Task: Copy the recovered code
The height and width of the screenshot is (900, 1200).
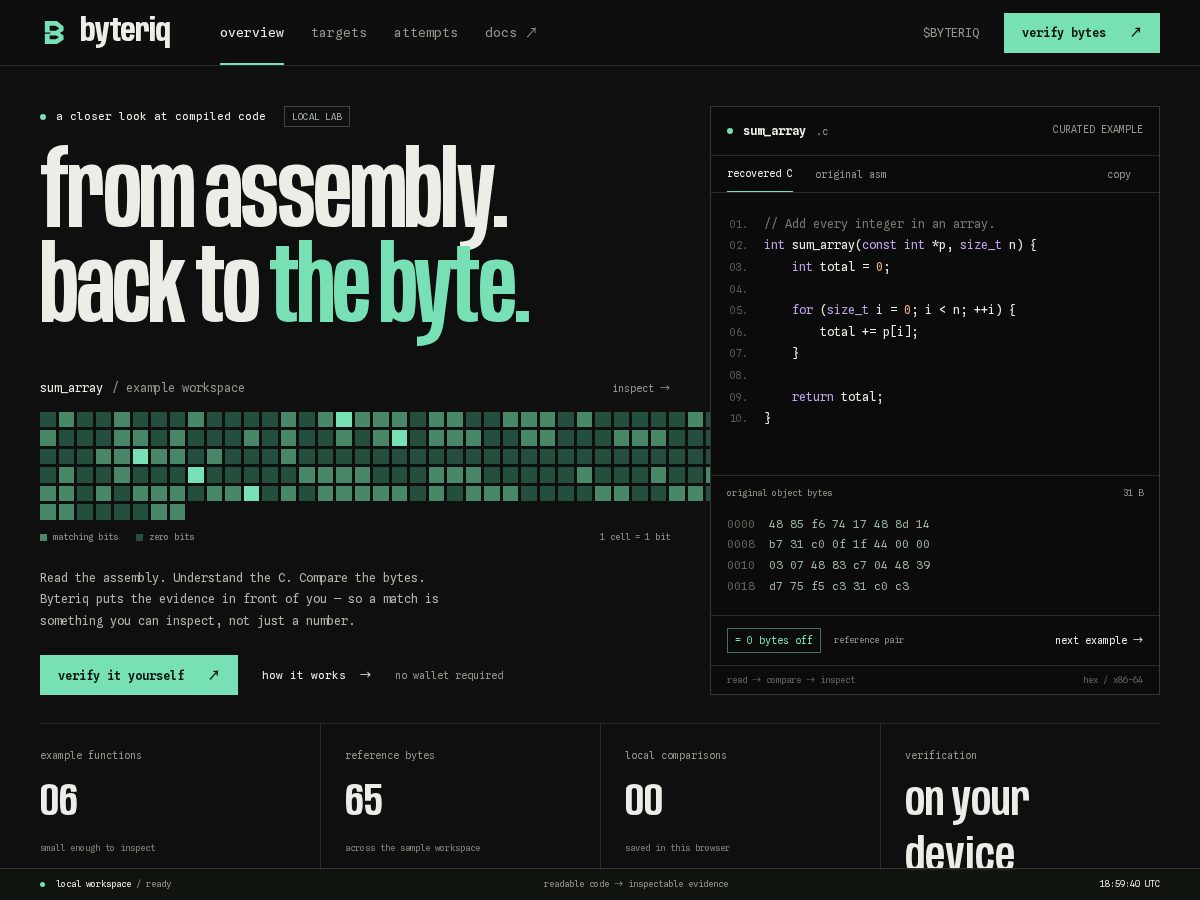Action: (1119, 174)
